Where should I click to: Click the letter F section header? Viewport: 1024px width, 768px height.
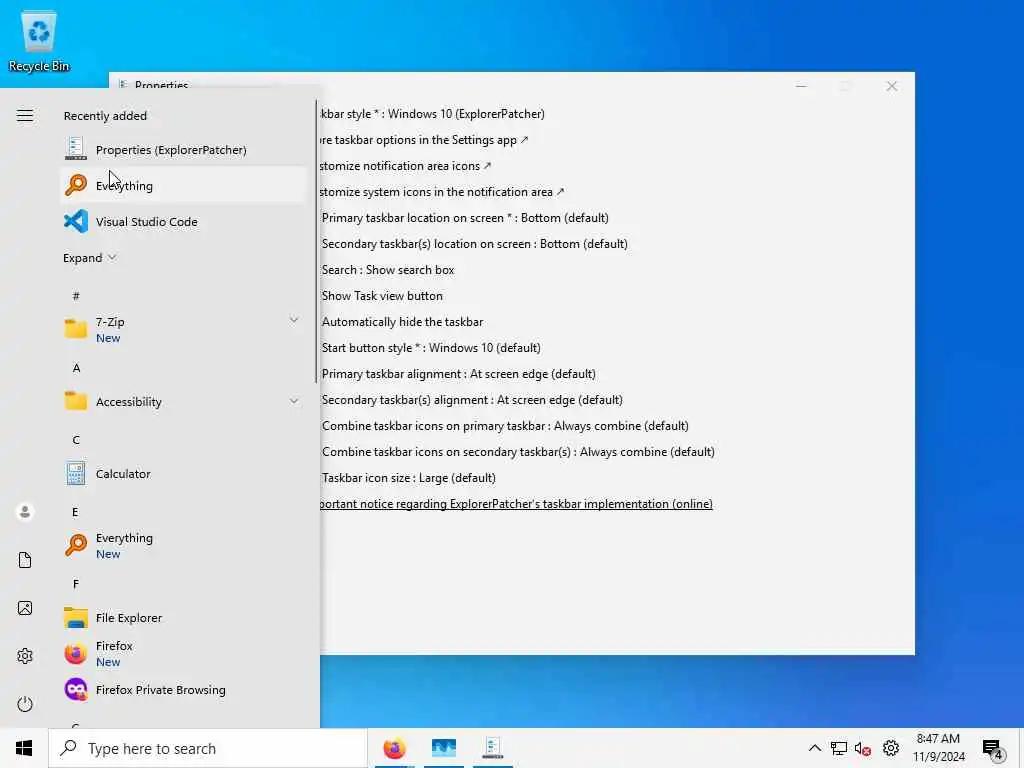point(76,583)
